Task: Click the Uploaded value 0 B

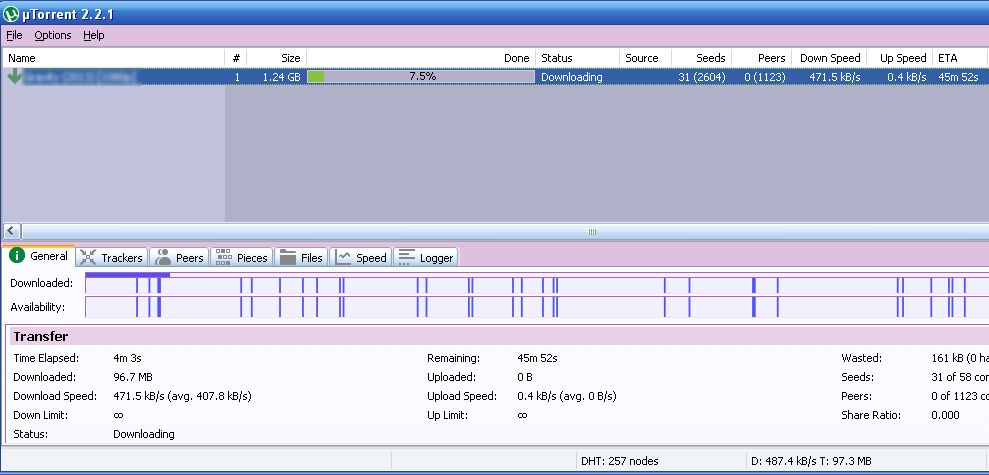Action: pyautogui.click(x=525, y=377)
